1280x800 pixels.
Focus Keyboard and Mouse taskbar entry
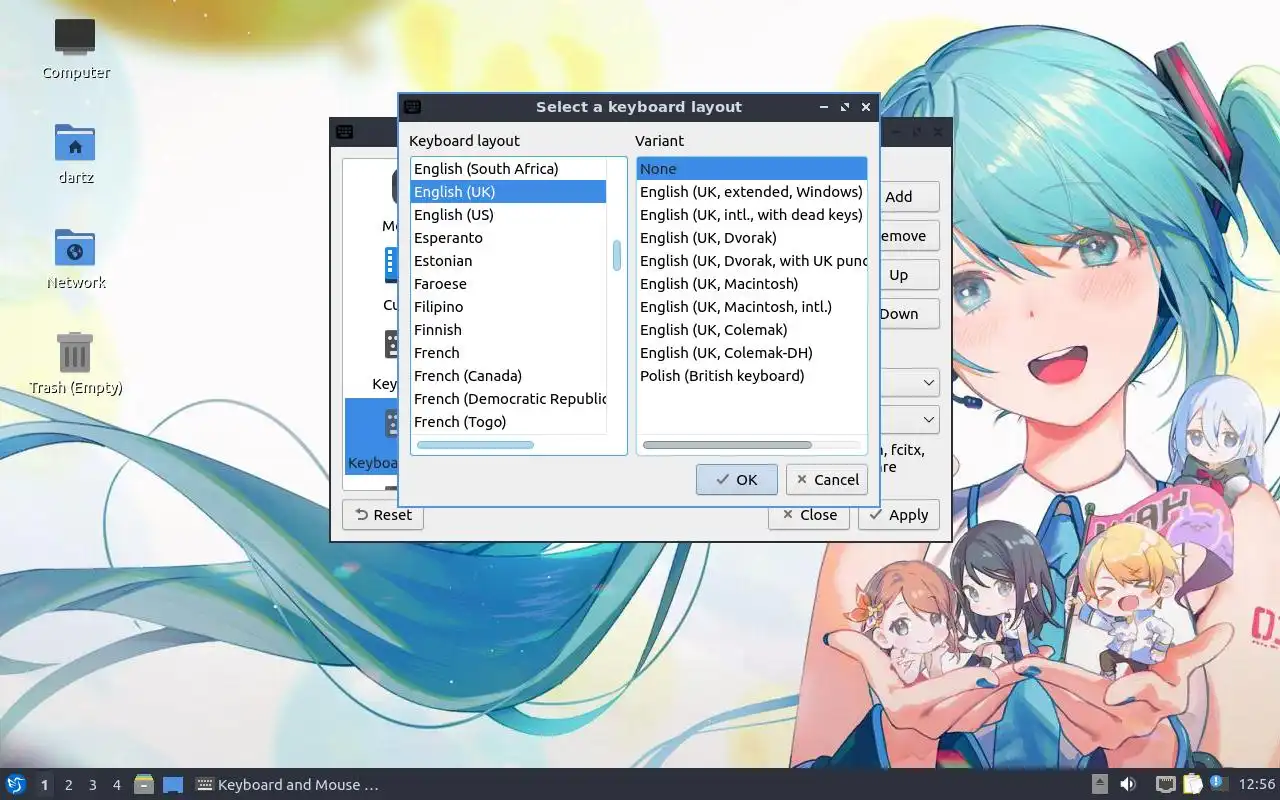point(287,785)
